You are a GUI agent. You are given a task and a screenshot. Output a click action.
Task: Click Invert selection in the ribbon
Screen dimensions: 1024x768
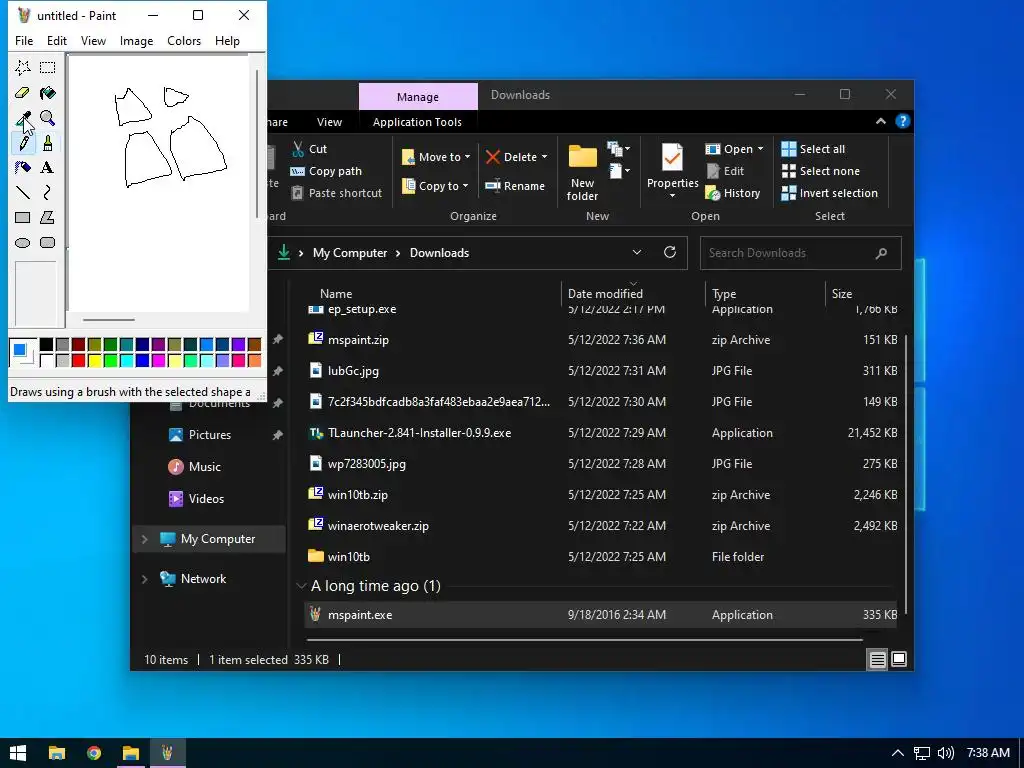pyautogui.click(x=830, y=193)
